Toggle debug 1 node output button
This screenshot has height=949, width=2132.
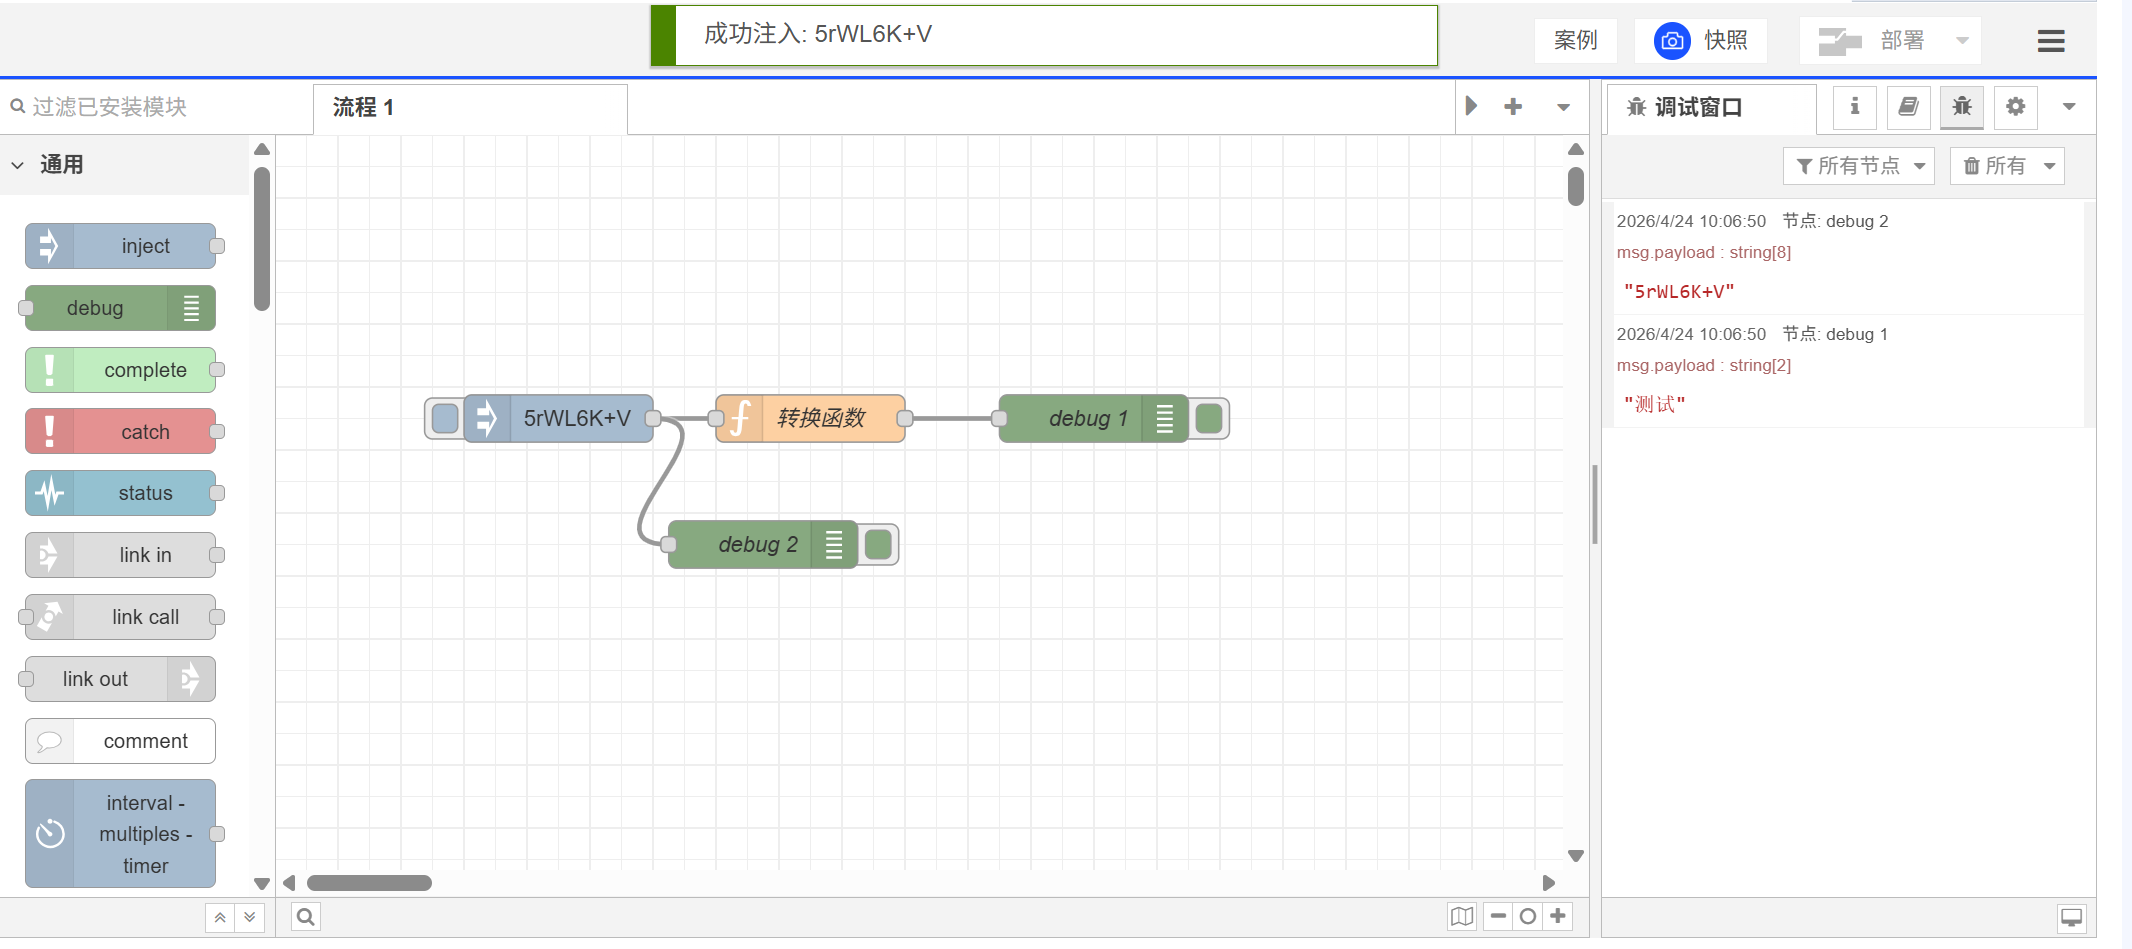[x=1209, y=418]
